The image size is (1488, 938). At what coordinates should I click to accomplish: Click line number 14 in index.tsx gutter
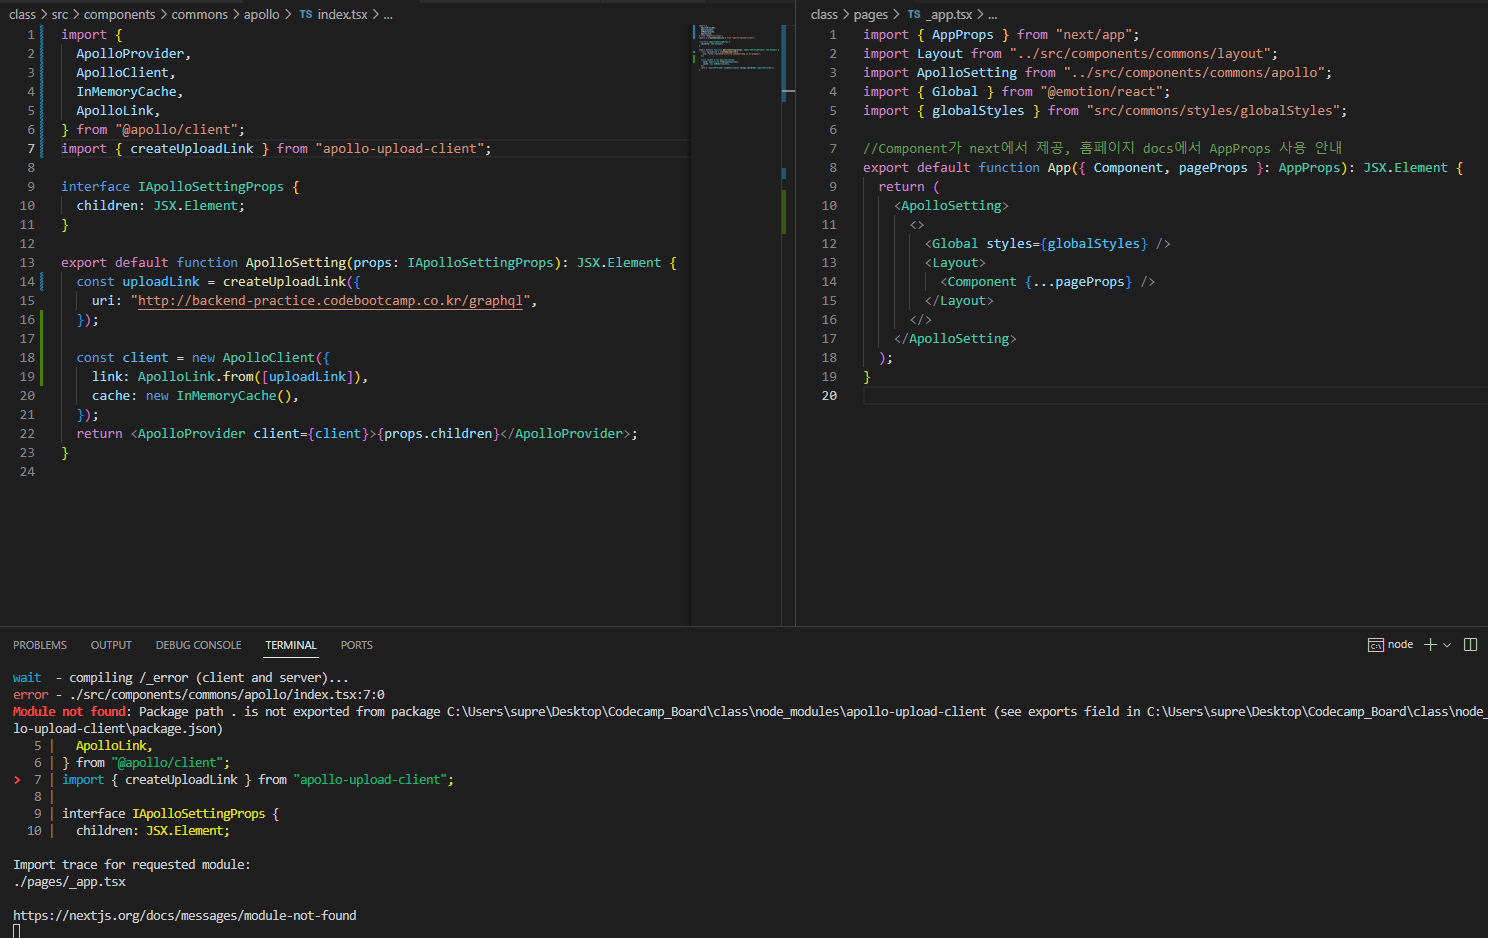(27, 282)
